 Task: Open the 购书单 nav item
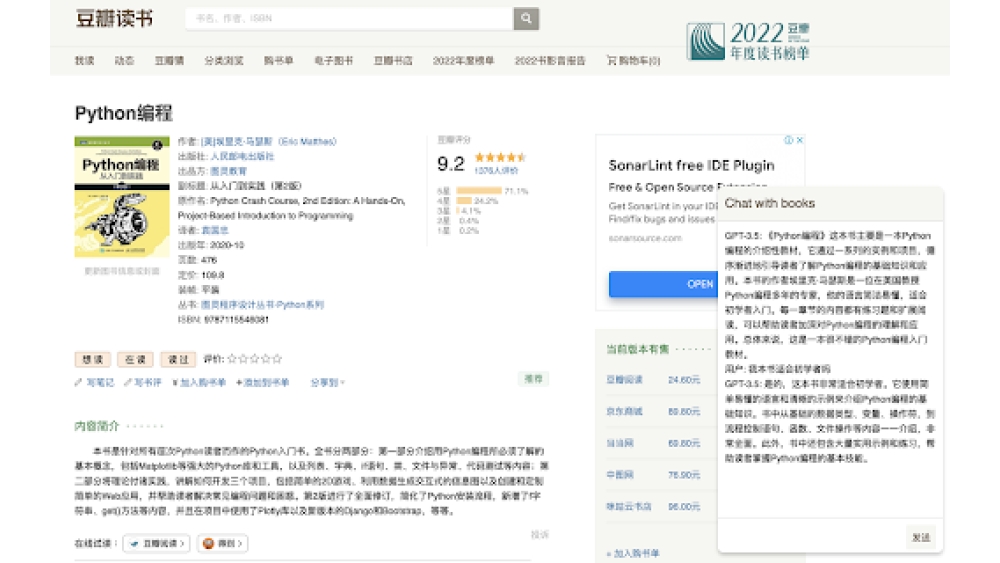279,61
